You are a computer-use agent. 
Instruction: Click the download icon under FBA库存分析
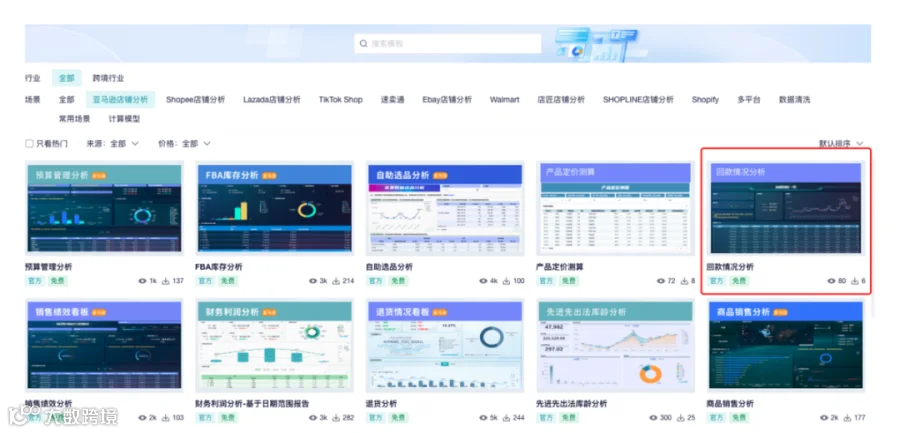click(x=336, y=281)
